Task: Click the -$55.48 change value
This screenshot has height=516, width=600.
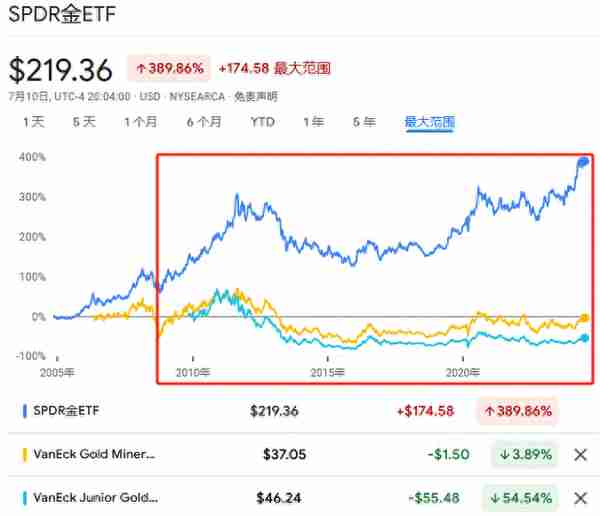Action: tap(434, 498)
